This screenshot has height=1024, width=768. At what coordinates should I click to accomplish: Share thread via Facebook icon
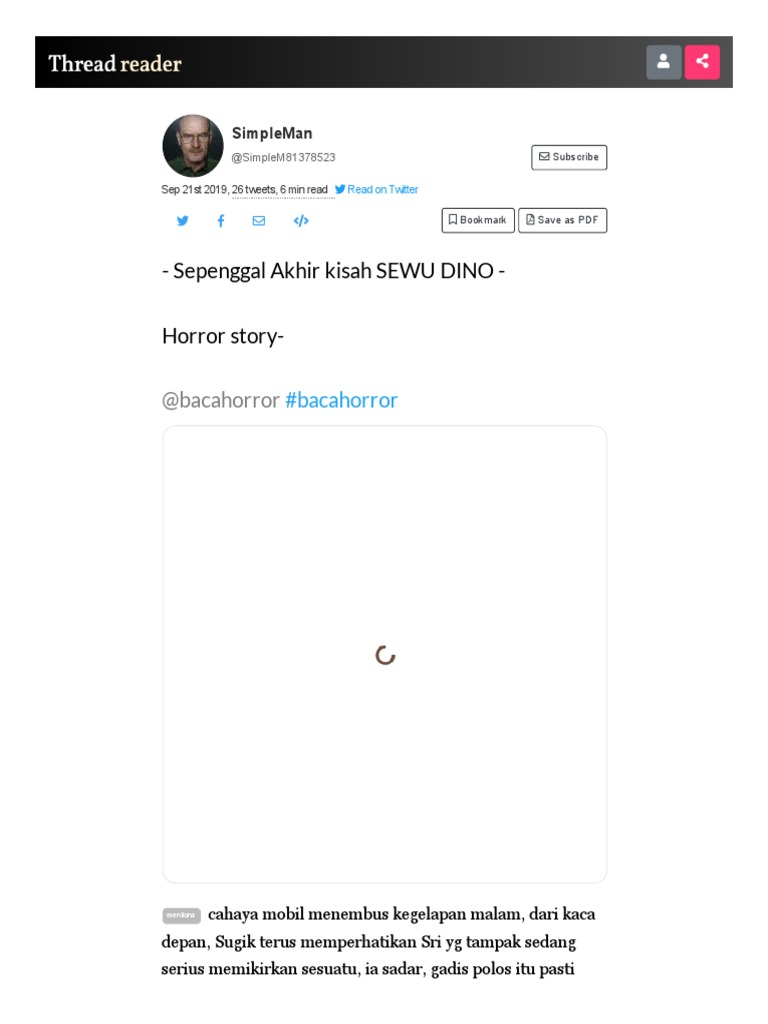coord(221,221)
